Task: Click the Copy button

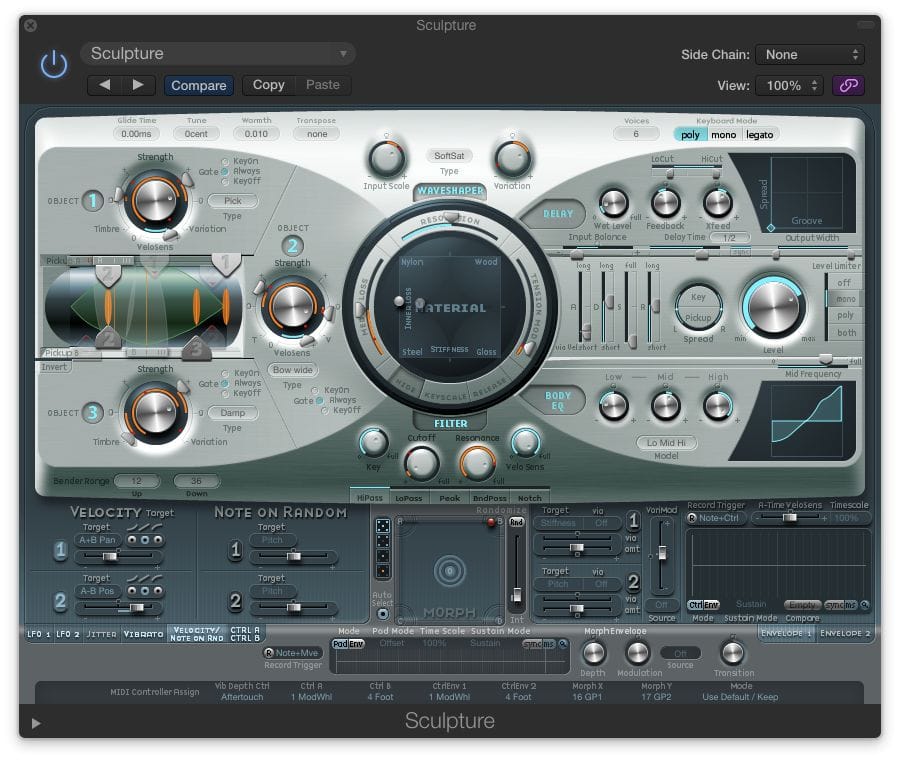Action: (x=268, y=85)
